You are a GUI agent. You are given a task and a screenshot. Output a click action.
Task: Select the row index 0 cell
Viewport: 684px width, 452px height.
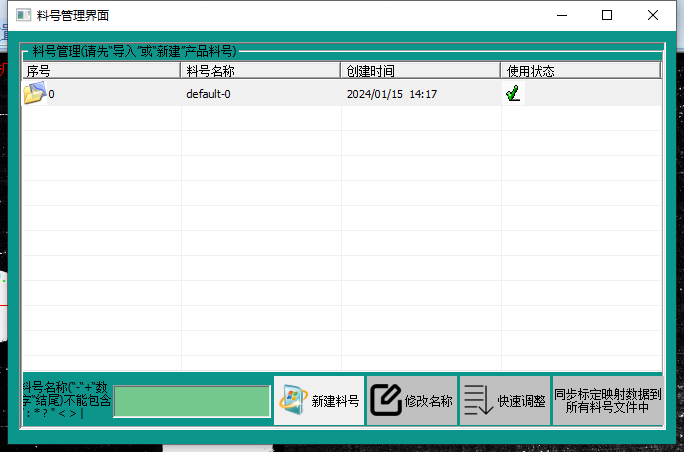[52, 94]
